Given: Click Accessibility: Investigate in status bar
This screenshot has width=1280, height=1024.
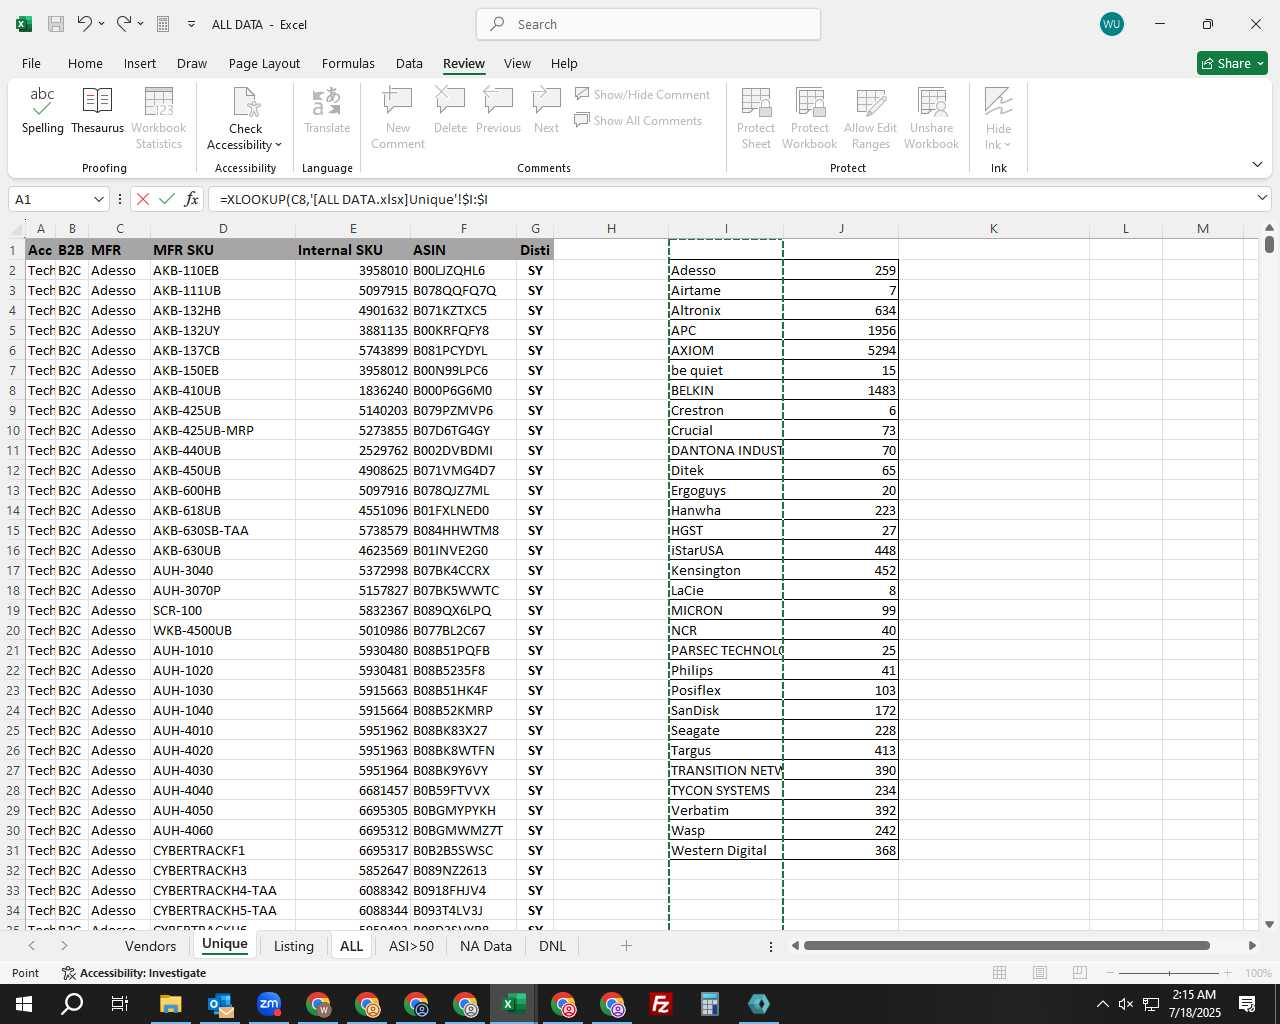Looking at the screenshot, I should [x=134, y=973].
